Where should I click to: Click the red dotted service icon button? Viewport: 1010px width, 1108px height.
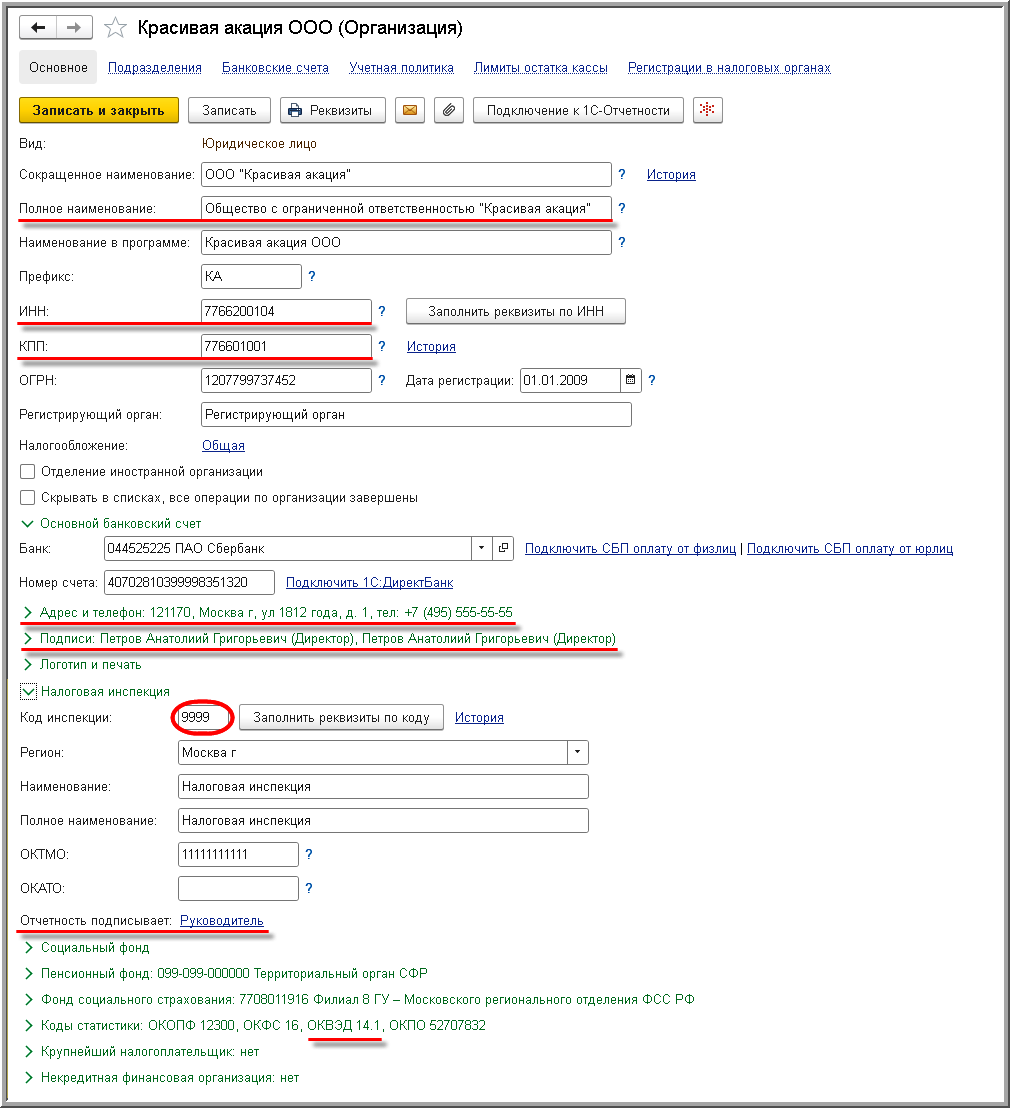pos(707,110)
